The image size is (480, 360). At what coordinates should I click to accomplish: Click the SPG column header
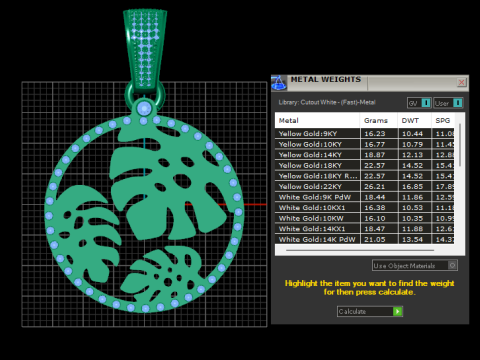443,120
